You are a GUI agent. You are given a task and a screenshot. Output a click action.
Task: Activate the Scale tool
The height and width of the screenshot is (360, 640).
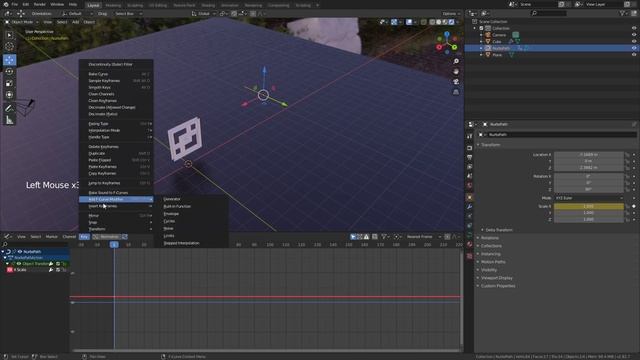(9, 83)
